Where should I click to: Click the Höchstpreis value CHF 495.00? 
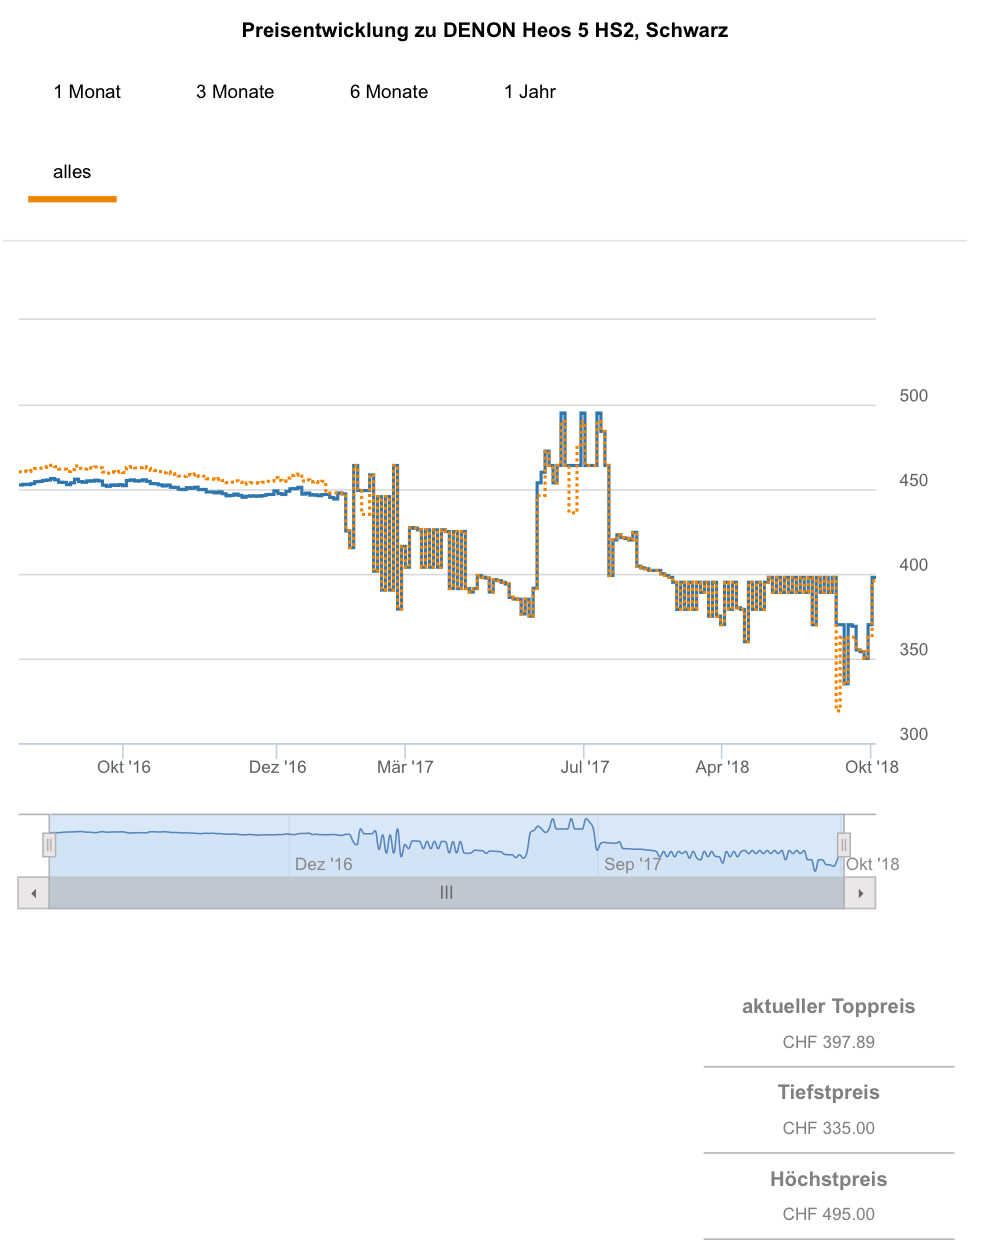(x=828, y=1214)
